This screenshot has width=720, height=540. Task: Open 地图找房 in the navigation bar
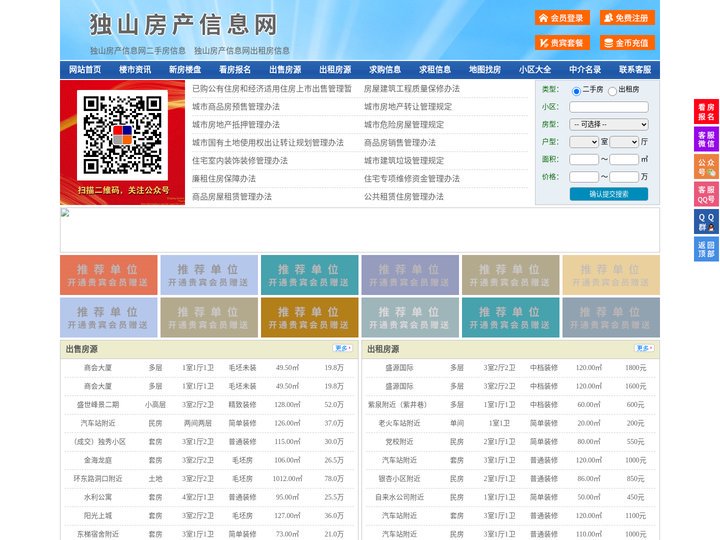(485, 70)
